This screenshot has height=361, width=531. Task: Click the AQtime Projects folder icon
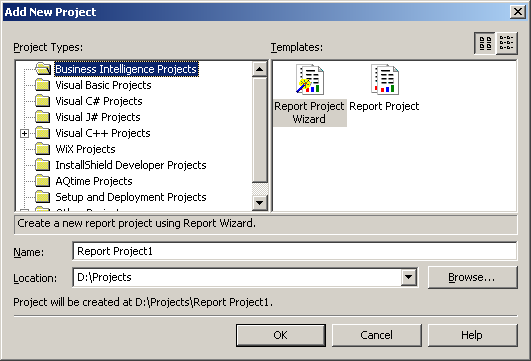pos(43,181)
